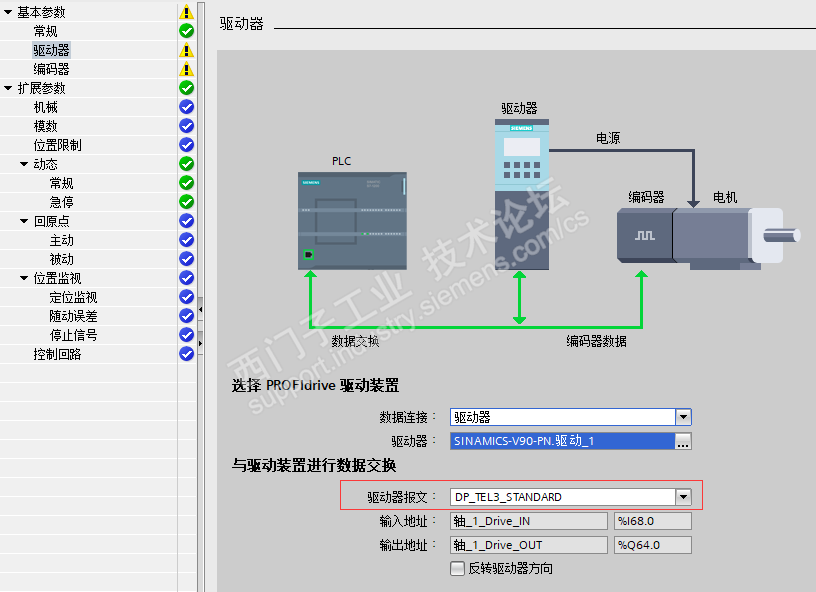Click the PLC device image in diagram

[x=352, y=221]
